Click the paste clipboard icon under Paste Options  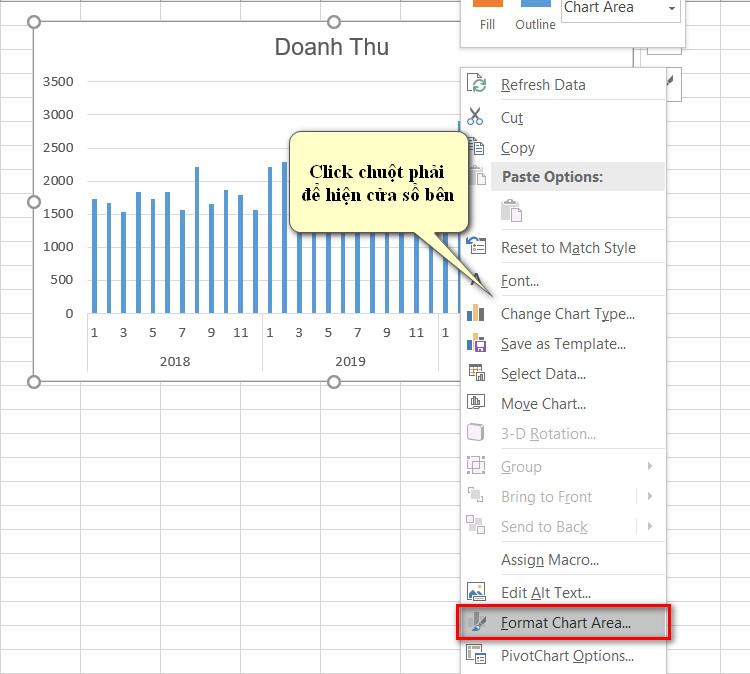click(511, 210)
